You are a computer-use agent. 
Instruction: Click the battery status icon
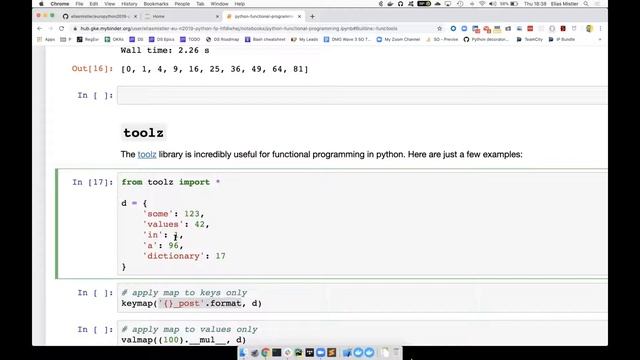click(x=514, y=4)
